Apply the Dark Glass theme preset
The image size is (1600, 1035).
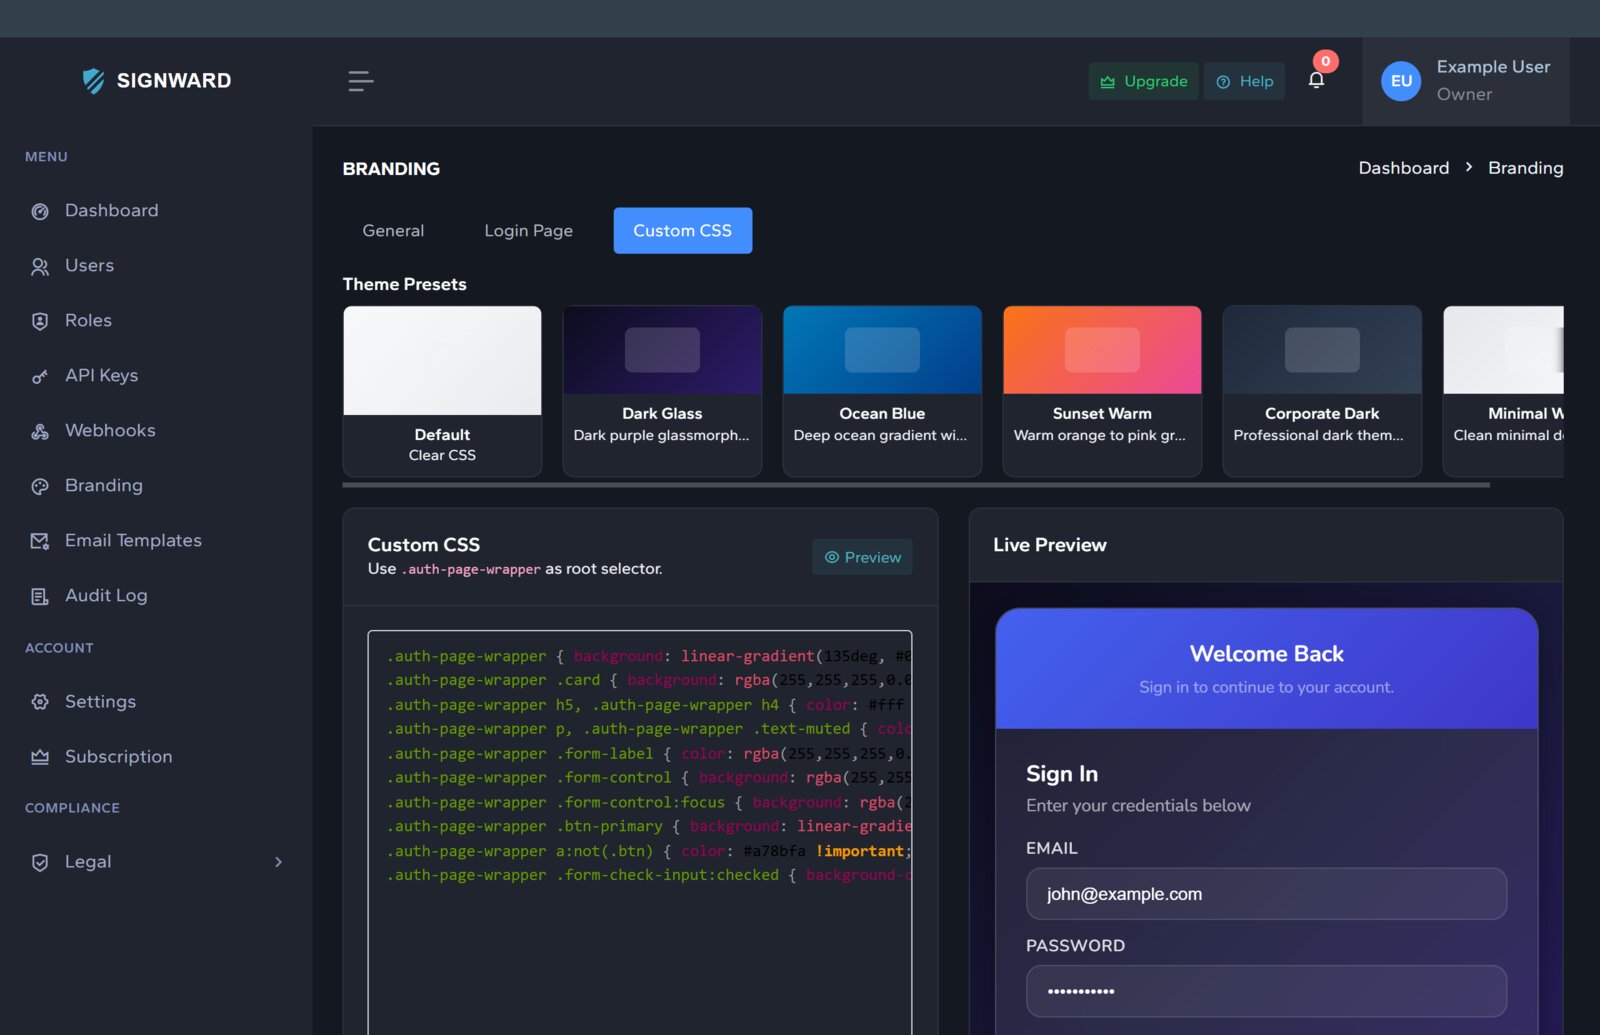pyautogui.click(x=662, y=391)
